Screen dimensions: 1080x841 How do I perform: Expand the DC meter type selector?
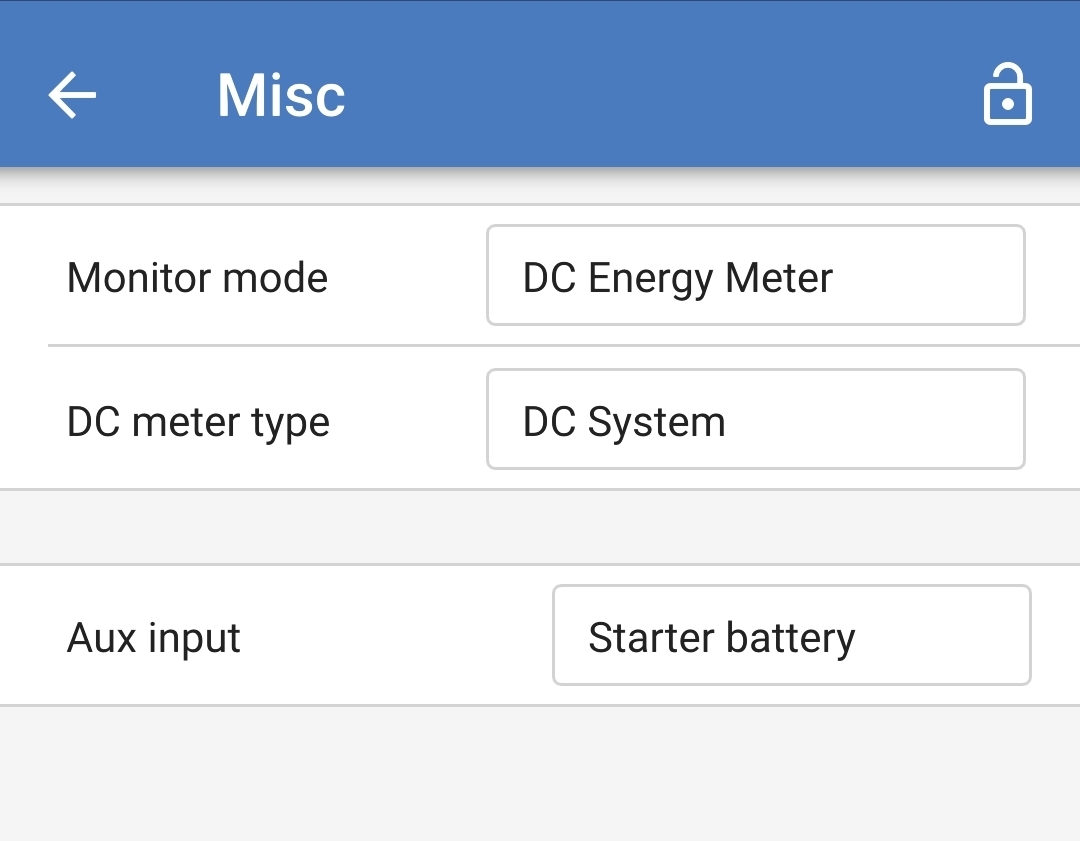pyautogui.click(x=755, y=419)
